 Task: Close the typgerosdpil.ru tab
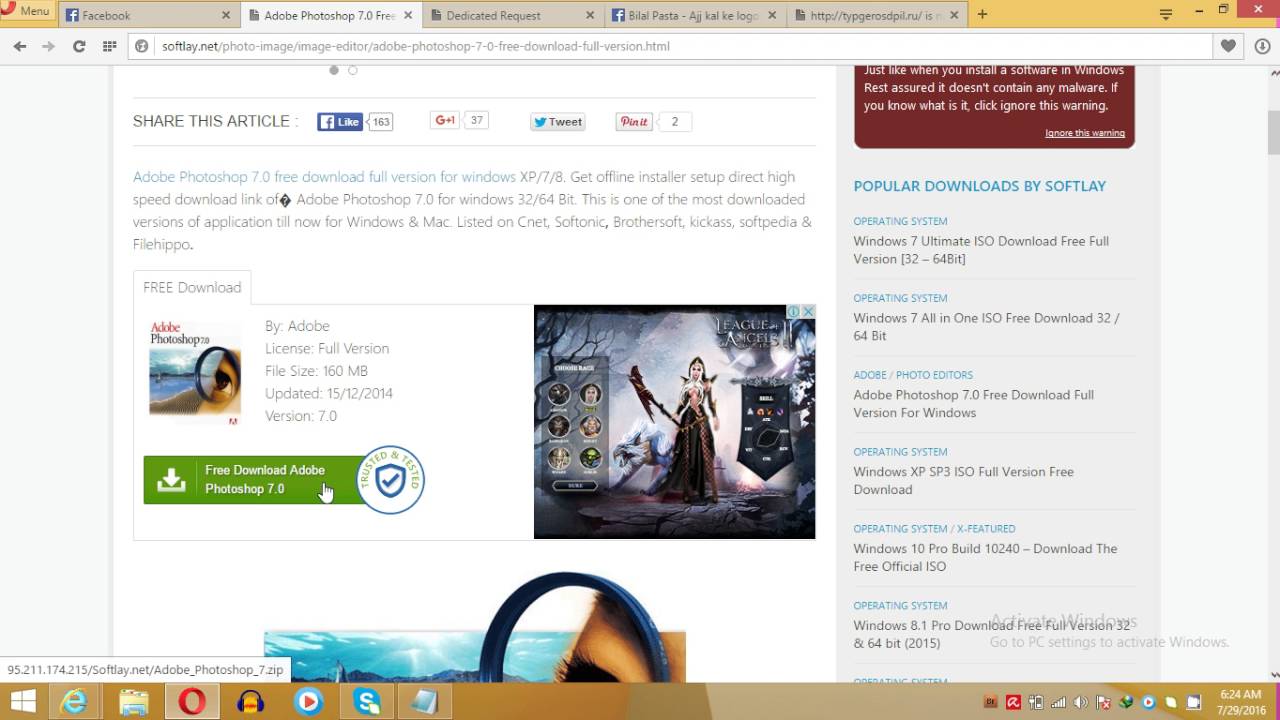[x=953, y=15]
